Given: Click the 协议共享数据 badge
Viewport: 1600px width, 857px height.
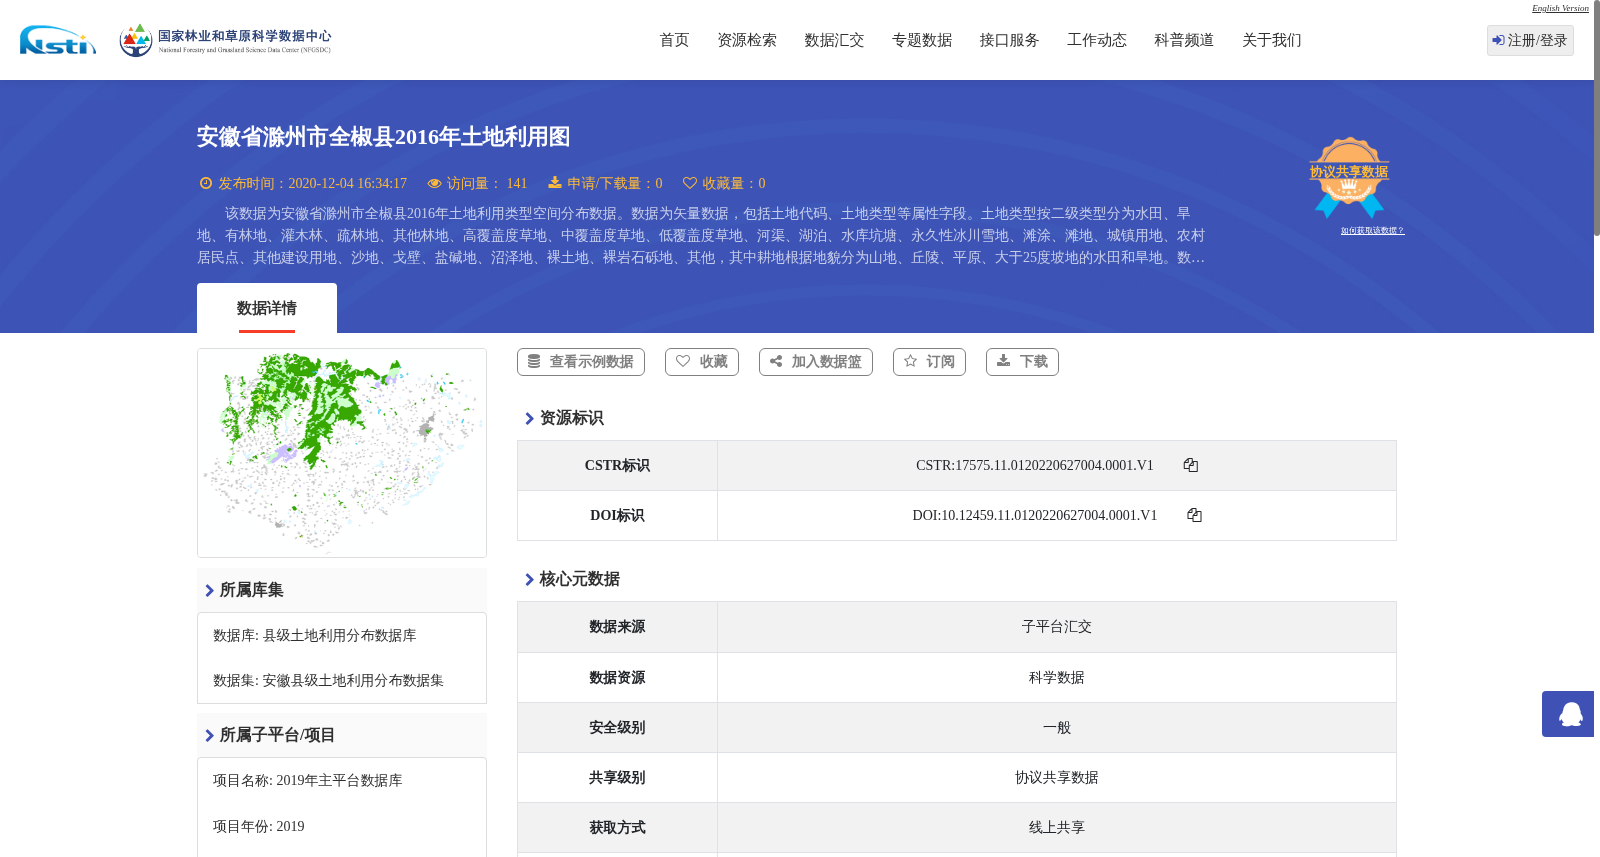Looking at the screenshot, I should coord(1349,177).
